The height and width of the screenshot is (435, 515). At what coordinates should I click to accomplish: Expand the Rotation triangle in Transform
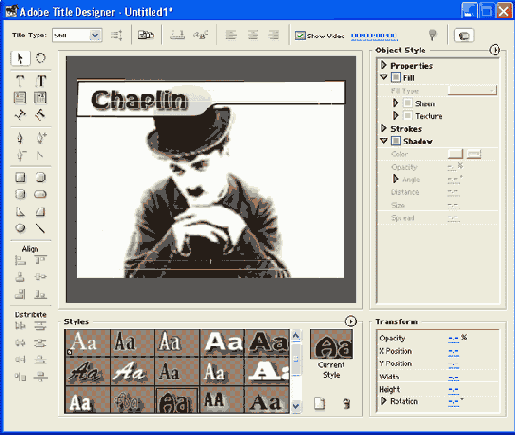click(x=384, y=401)
